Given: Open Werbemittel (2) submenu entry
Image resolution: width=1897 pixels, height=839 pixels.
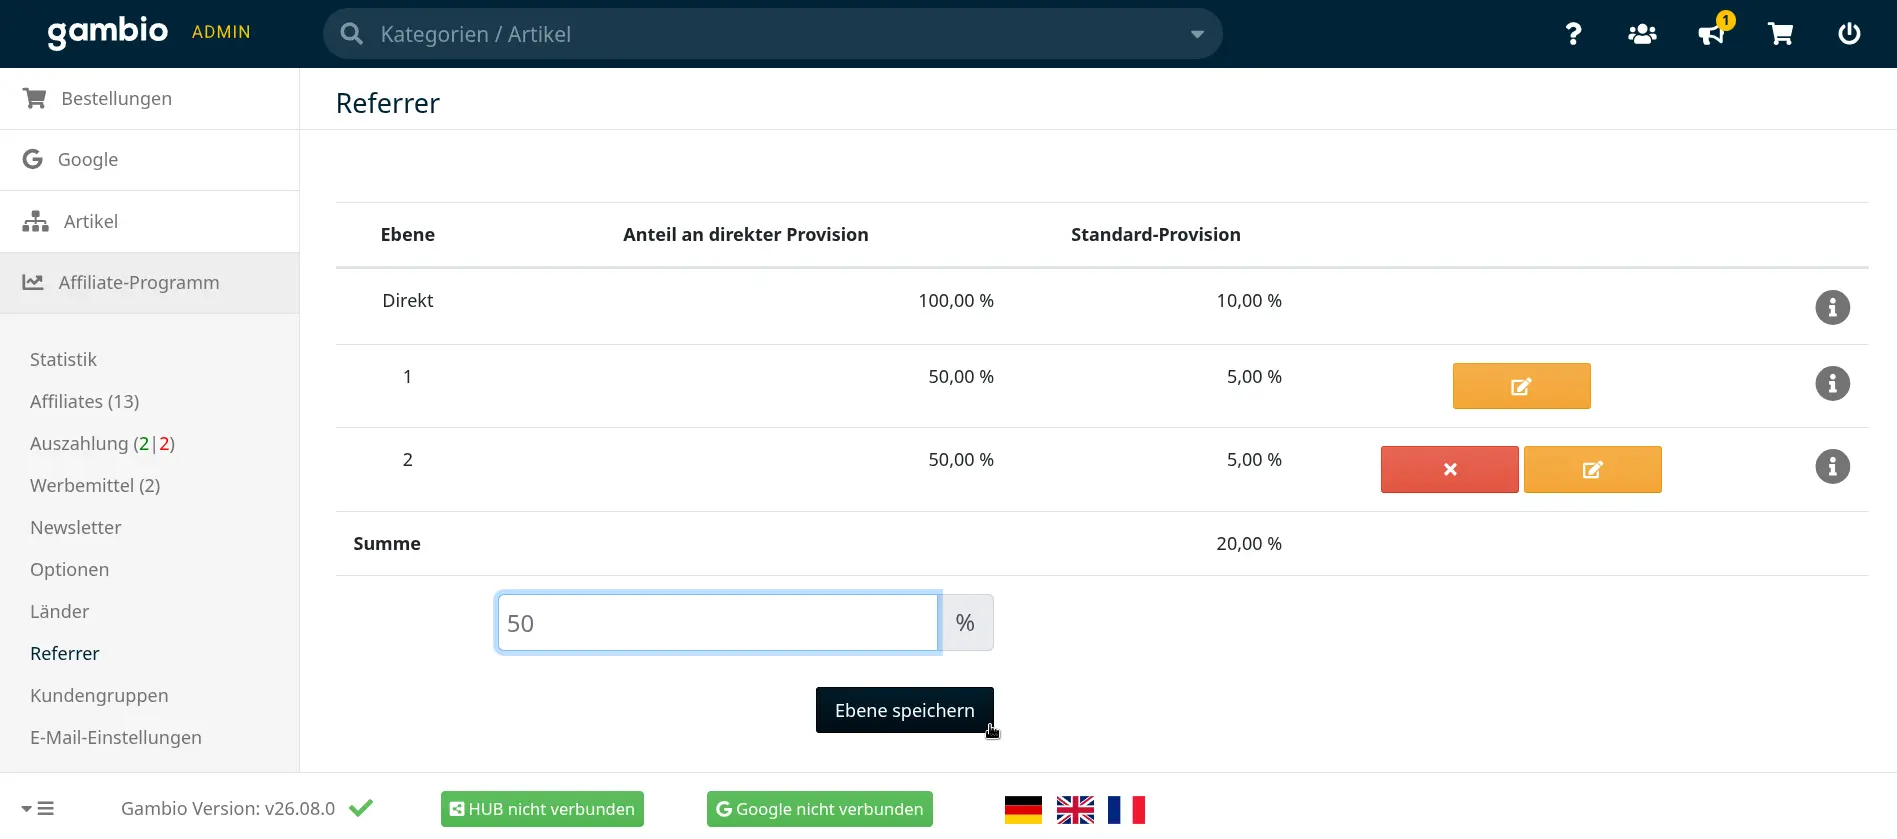Looking at the screenshot, I should (x=95, y=485).
